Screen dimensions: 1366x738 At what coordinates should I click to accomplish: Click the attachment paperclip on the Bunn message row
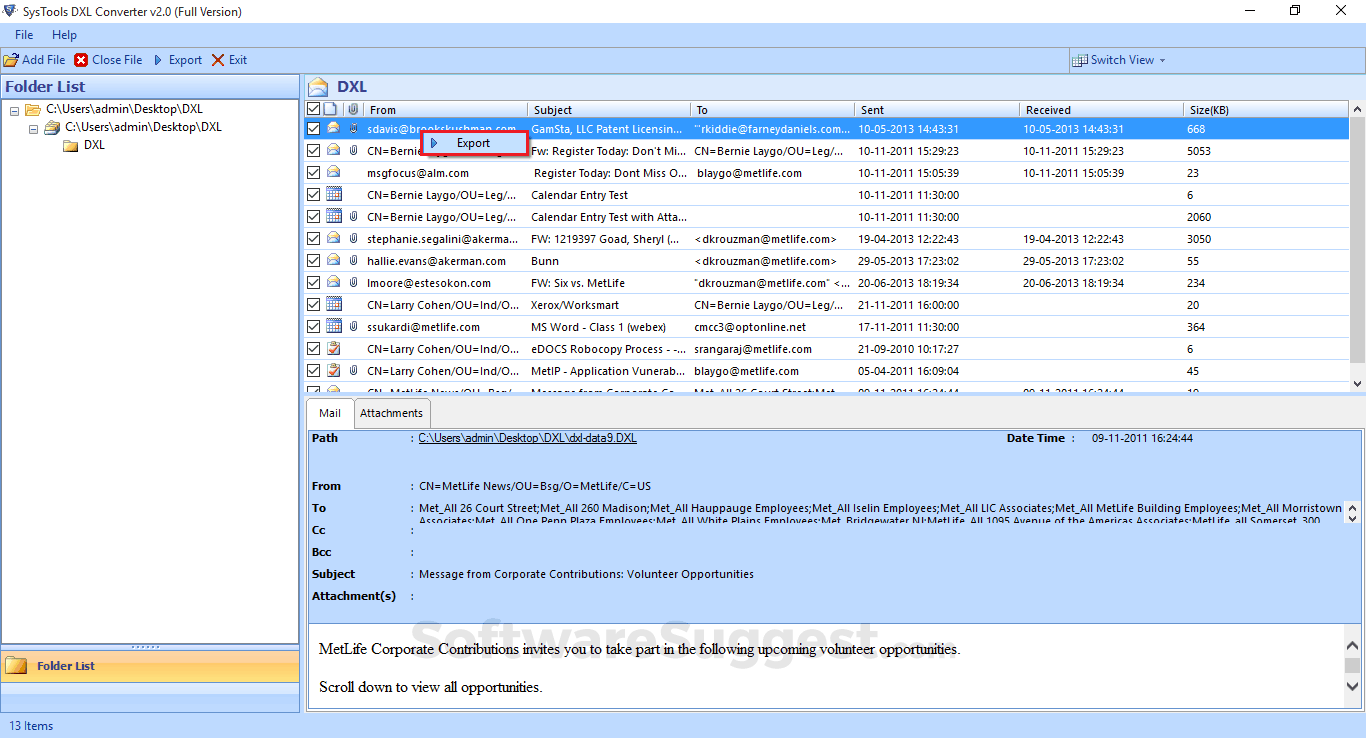[x=352, y=260]
